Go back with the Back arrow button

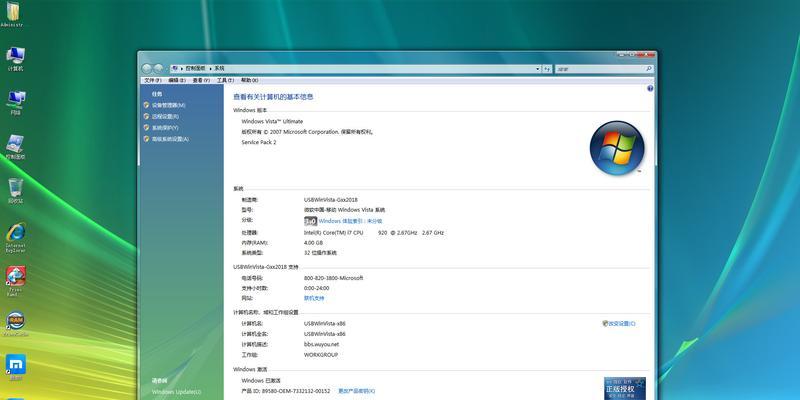click(147, 68)
